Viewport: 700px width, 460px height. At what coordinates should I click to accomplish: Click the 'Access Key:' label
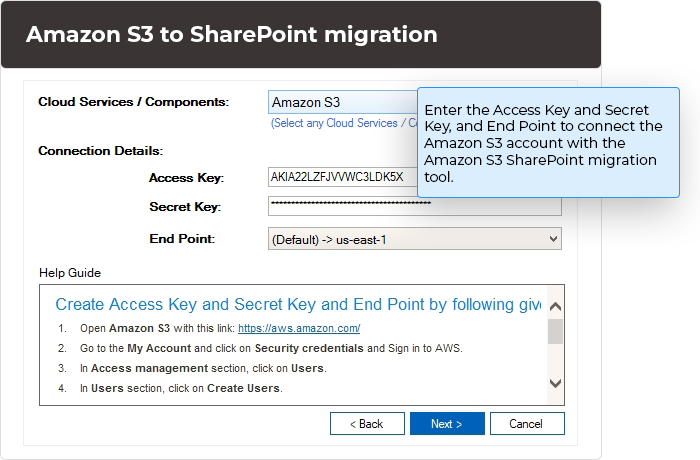[x=186, y=178]
